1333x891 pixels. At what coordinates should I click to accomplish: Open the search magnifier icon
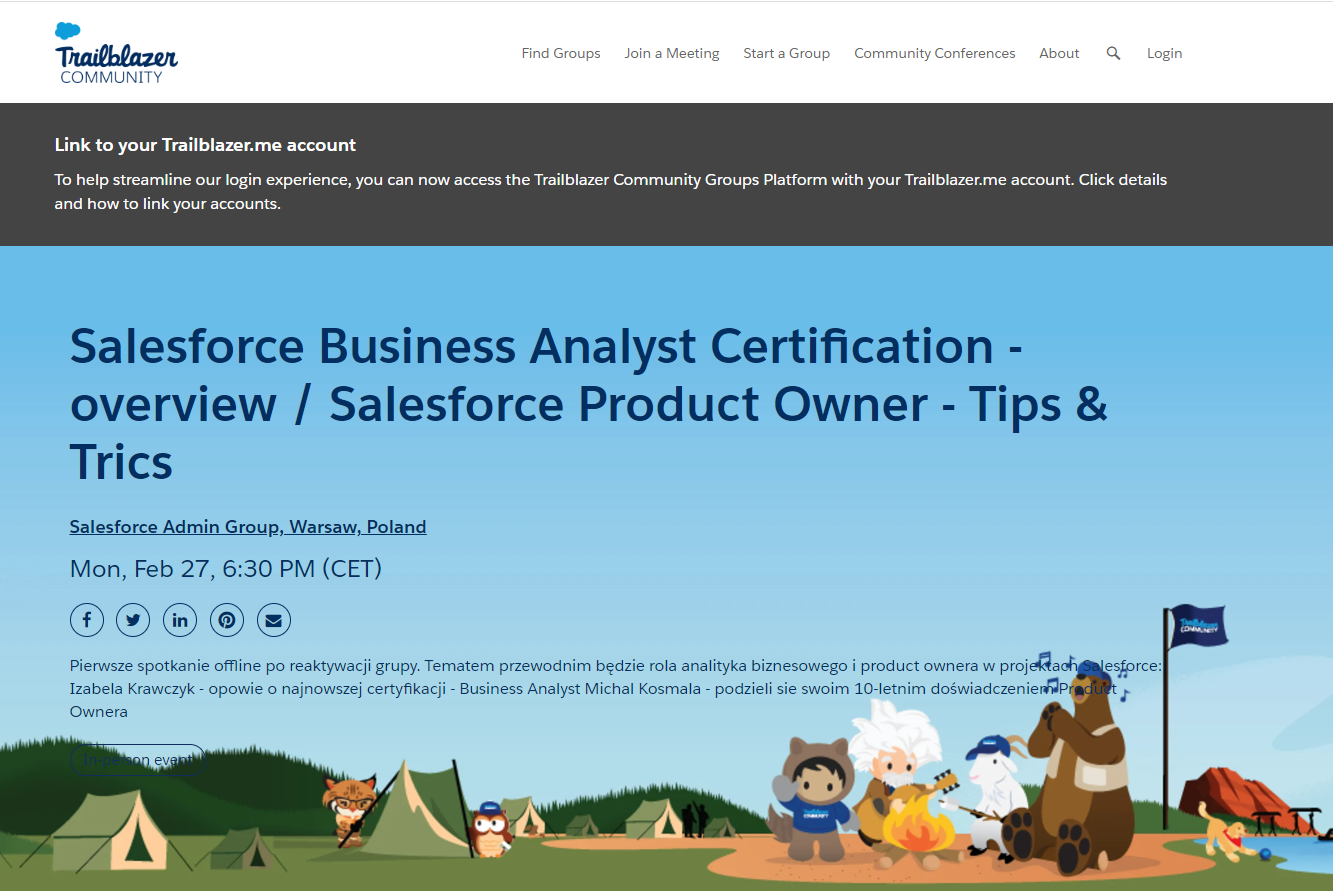pyautogui.click(x=1113, y=53)
